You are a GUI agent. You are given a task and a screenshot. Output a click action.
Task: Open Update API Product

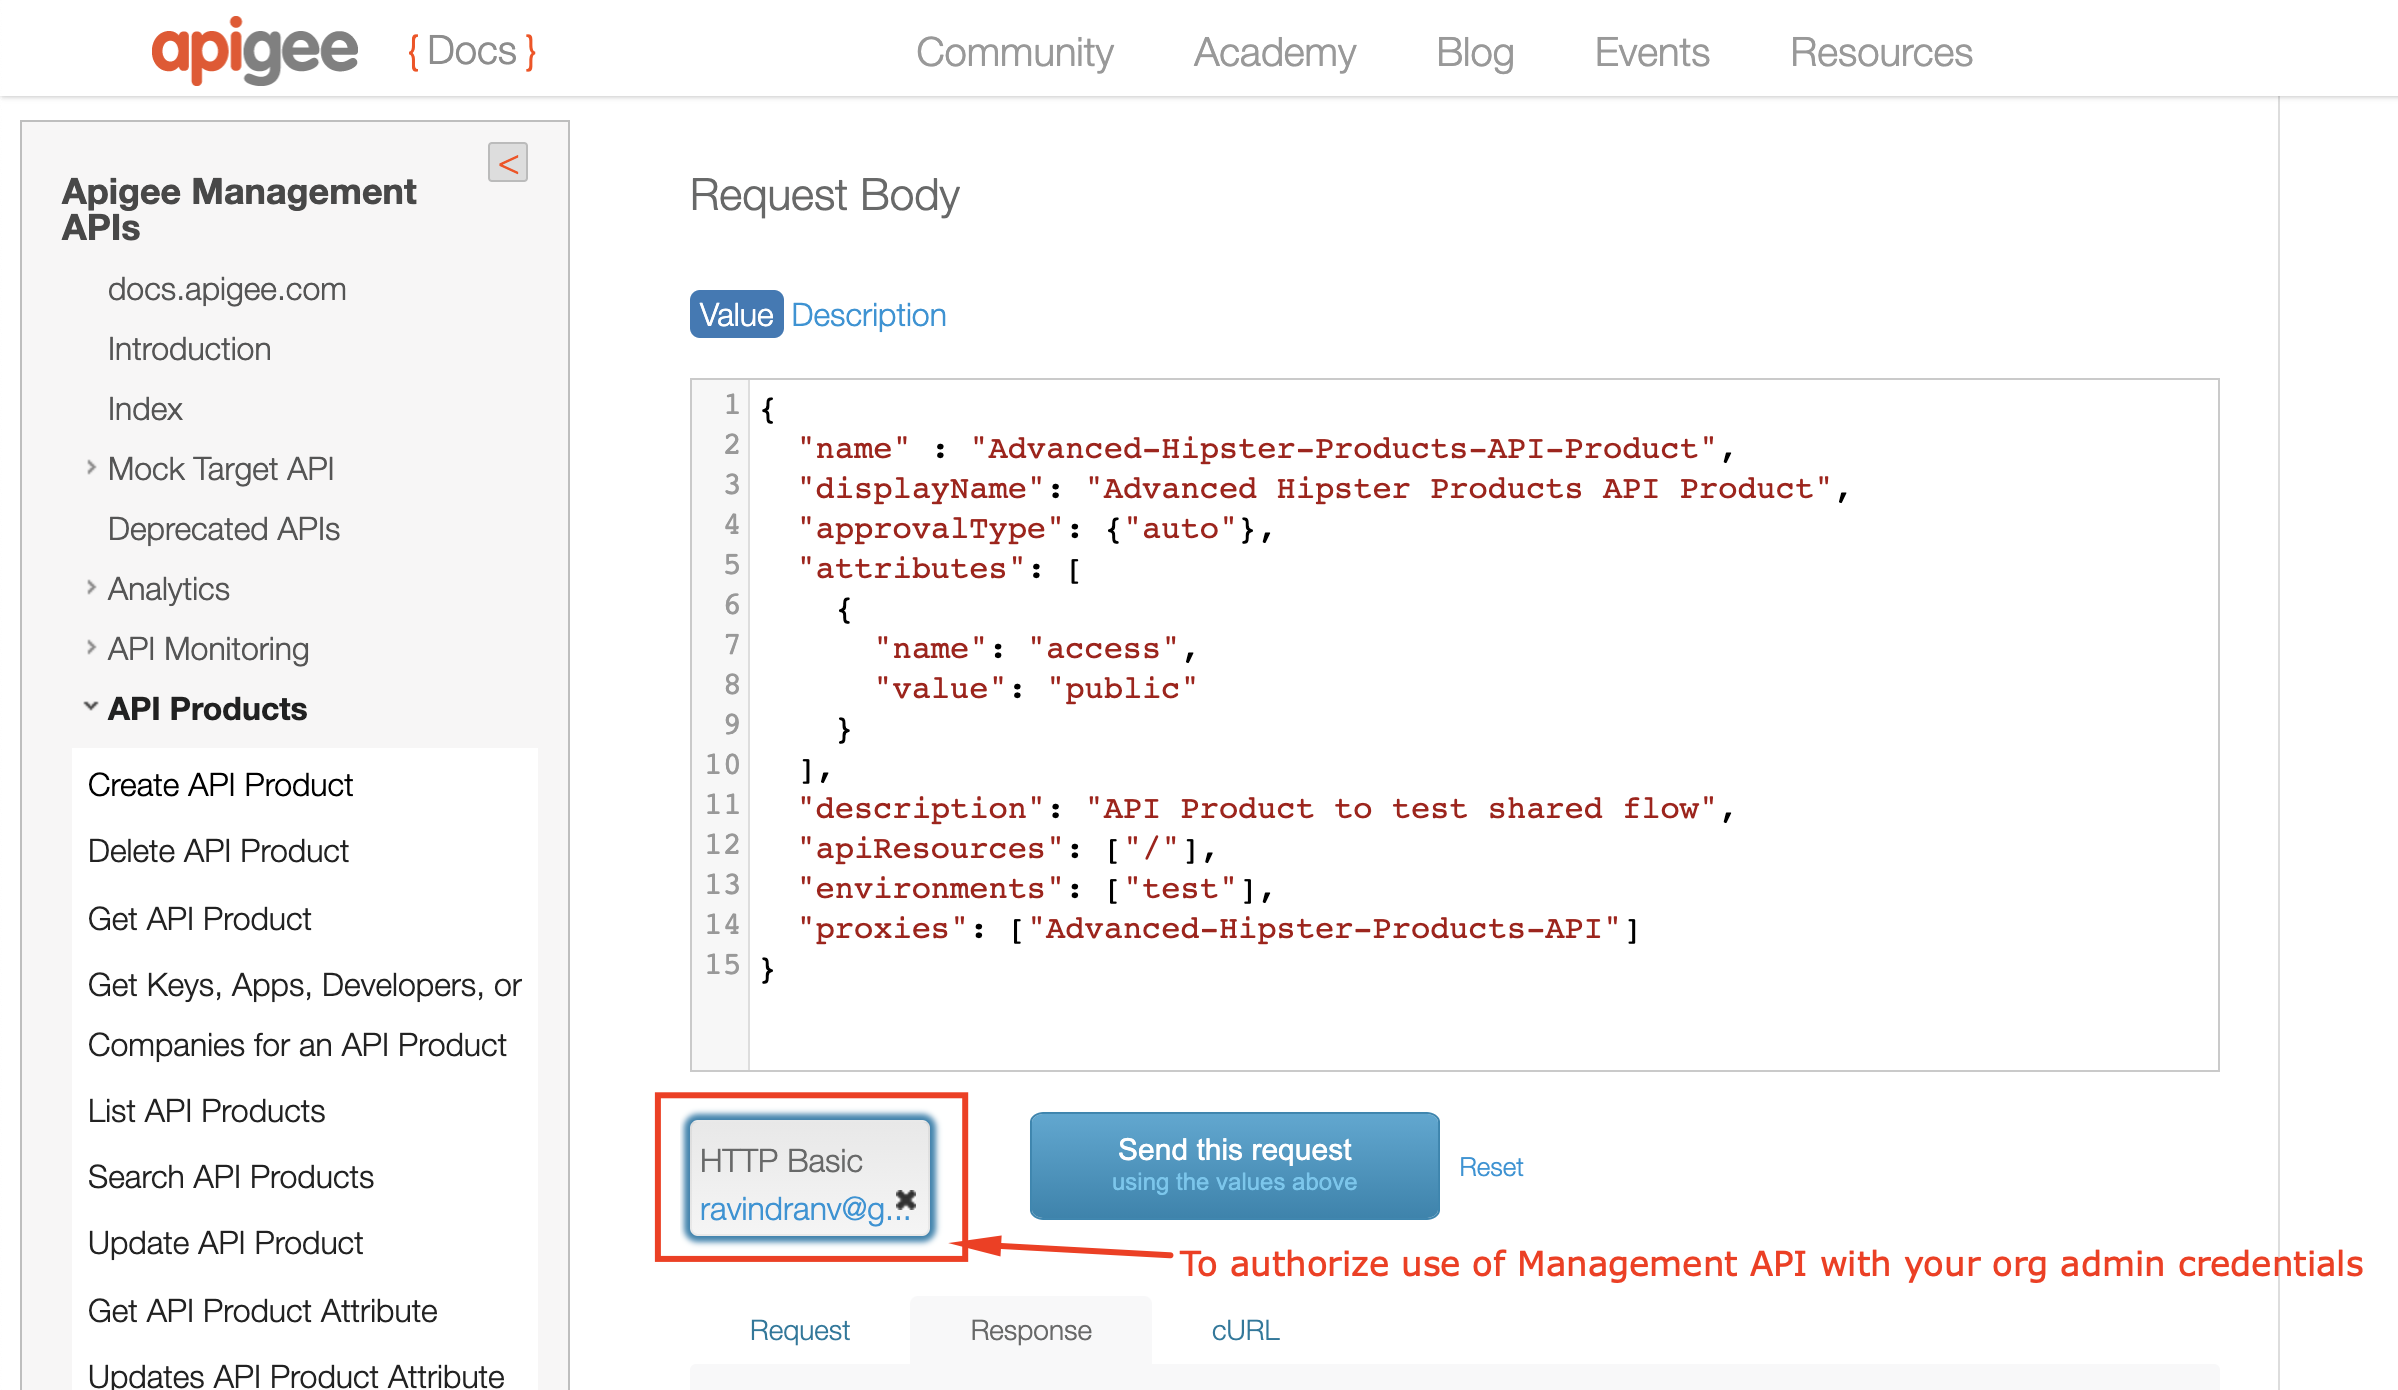(x=225, y=1243)
